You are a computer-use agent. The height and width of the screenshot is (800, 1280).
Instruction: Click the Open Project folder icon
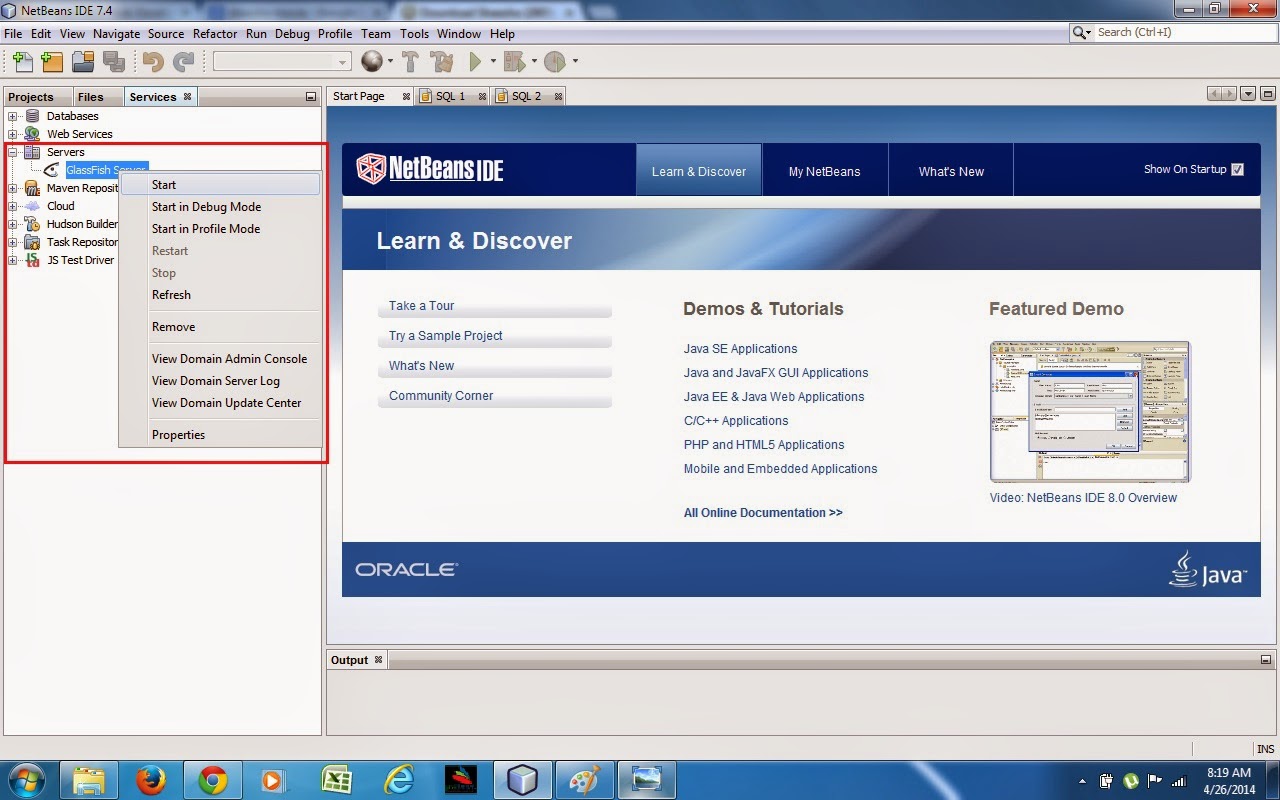[82, 62]
